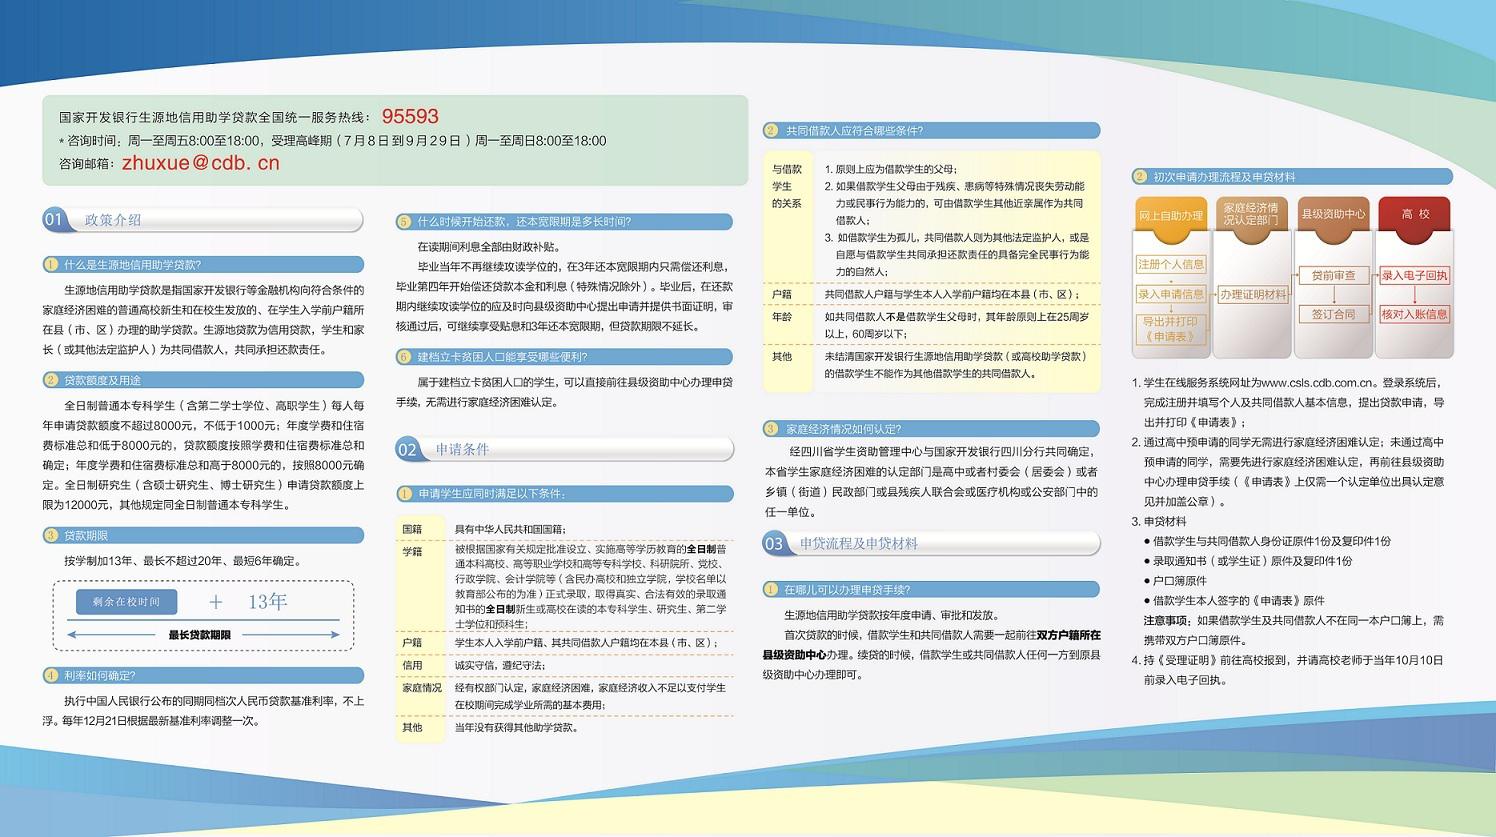Click the 注册个人信息 step box

pos(1170,264)
